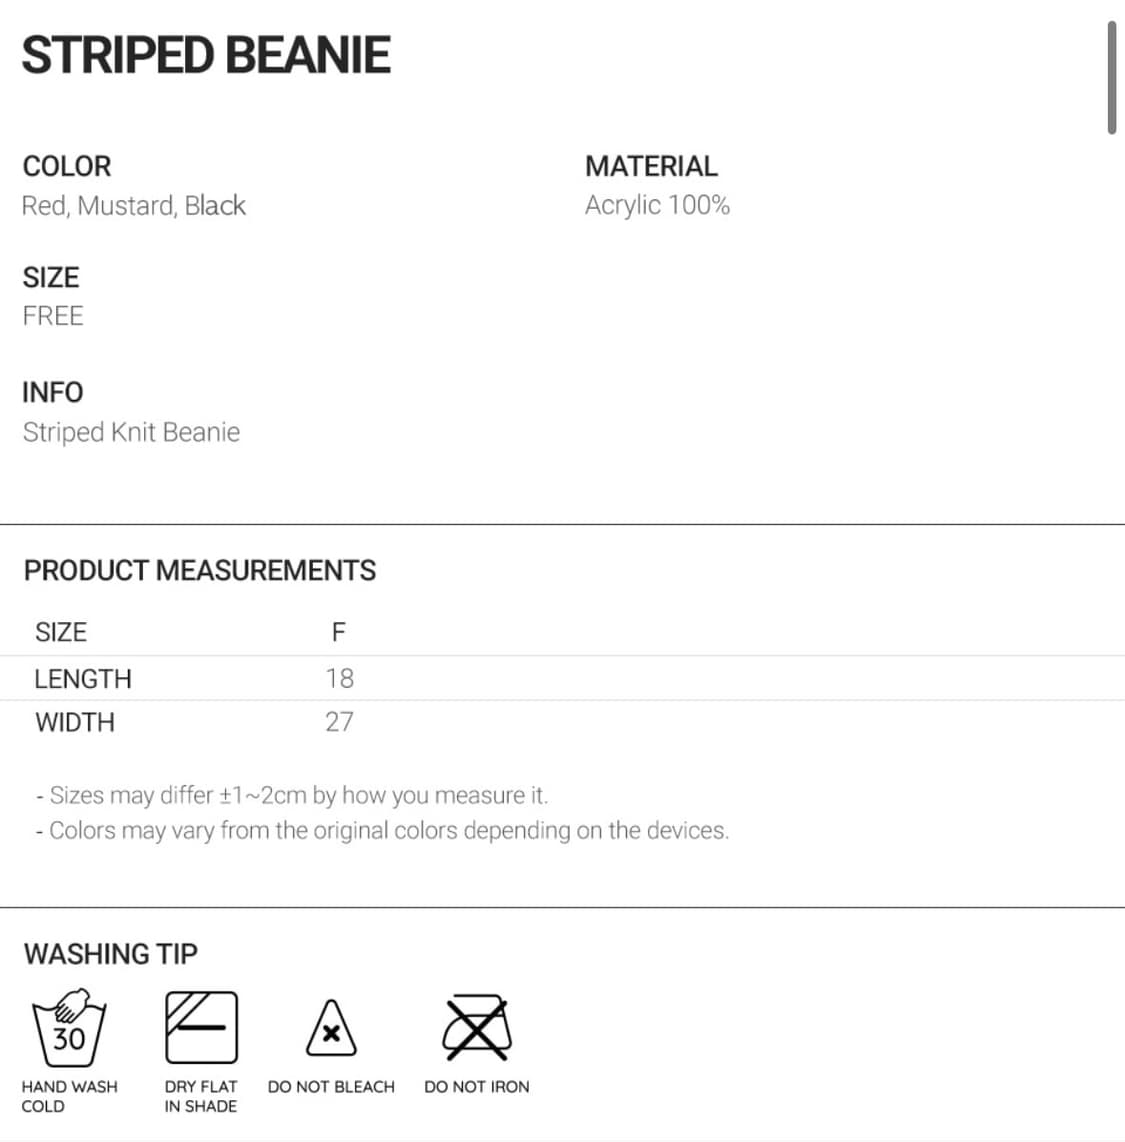Screen dimensions: 1125x1142
Task: Click the hand wash 30 icon
Action: coord(69,1029)
